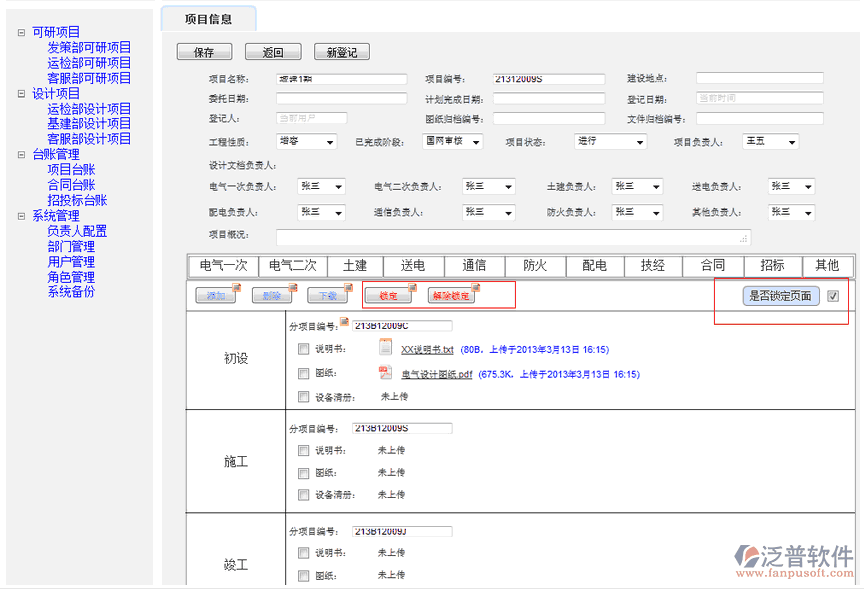Click the 保存 button

[x=204, y=52]
